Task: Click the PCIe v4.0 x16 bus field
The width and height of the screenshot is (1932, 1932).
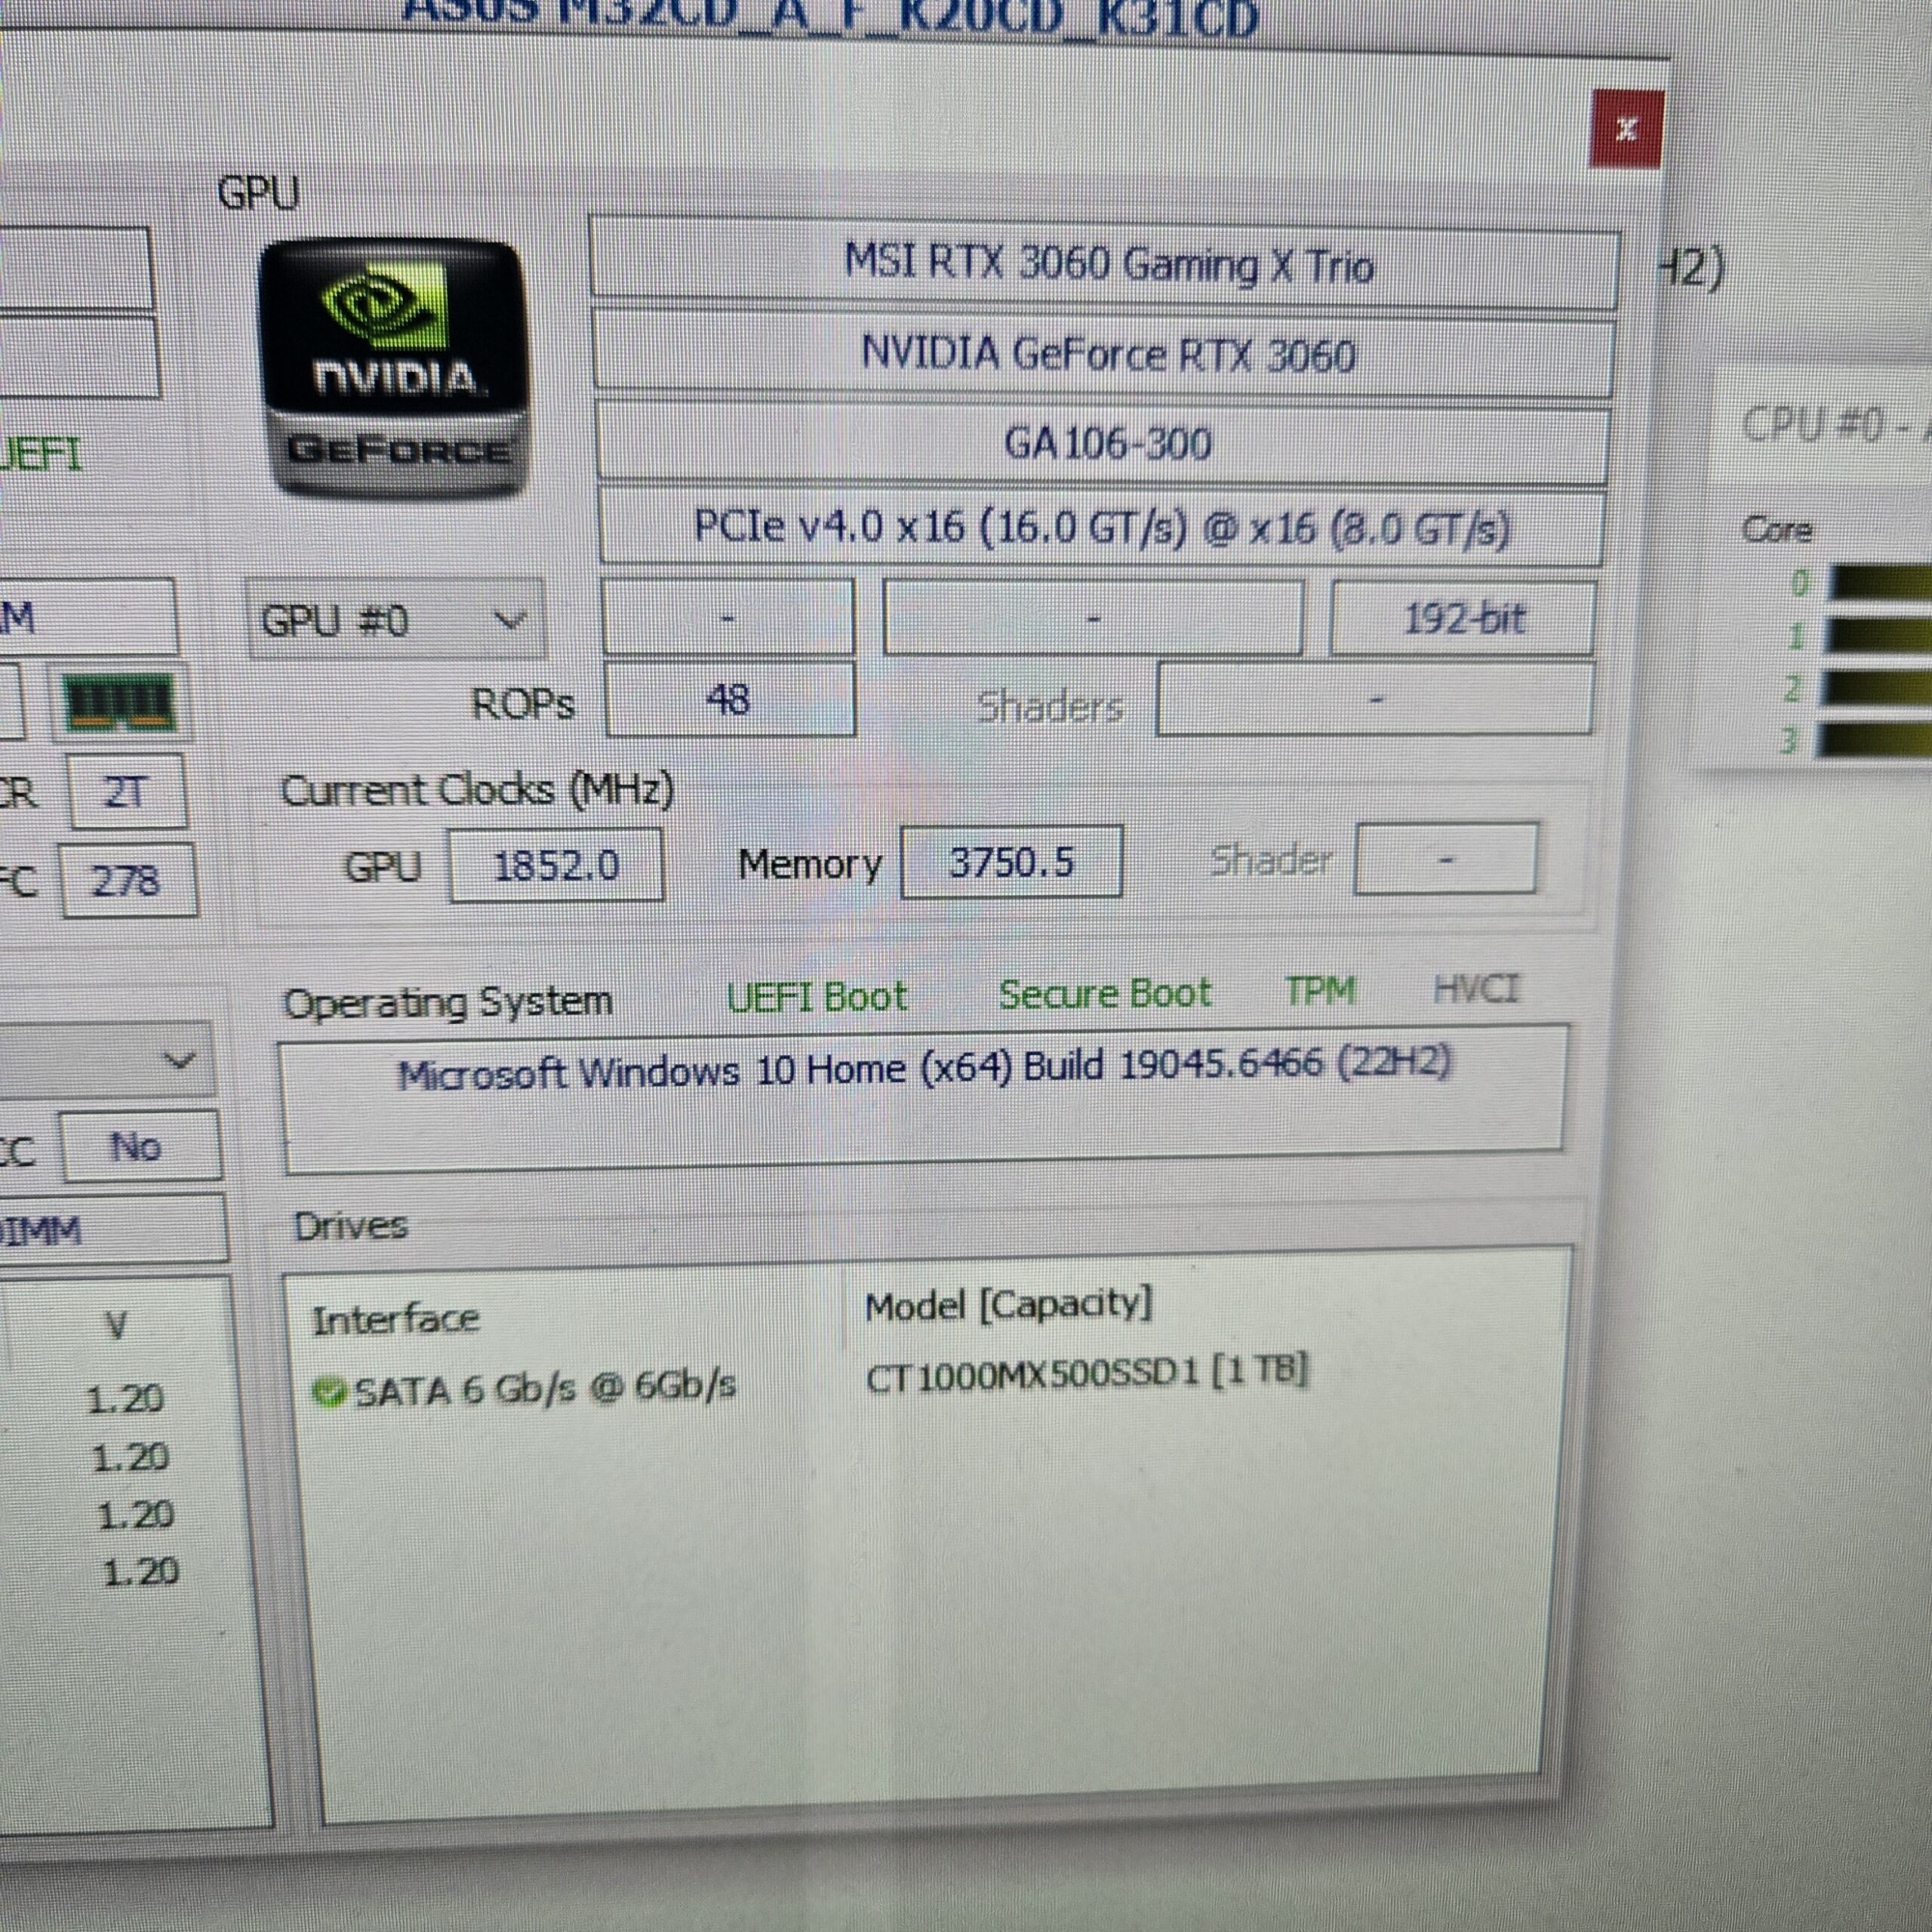Action: 1101,527
